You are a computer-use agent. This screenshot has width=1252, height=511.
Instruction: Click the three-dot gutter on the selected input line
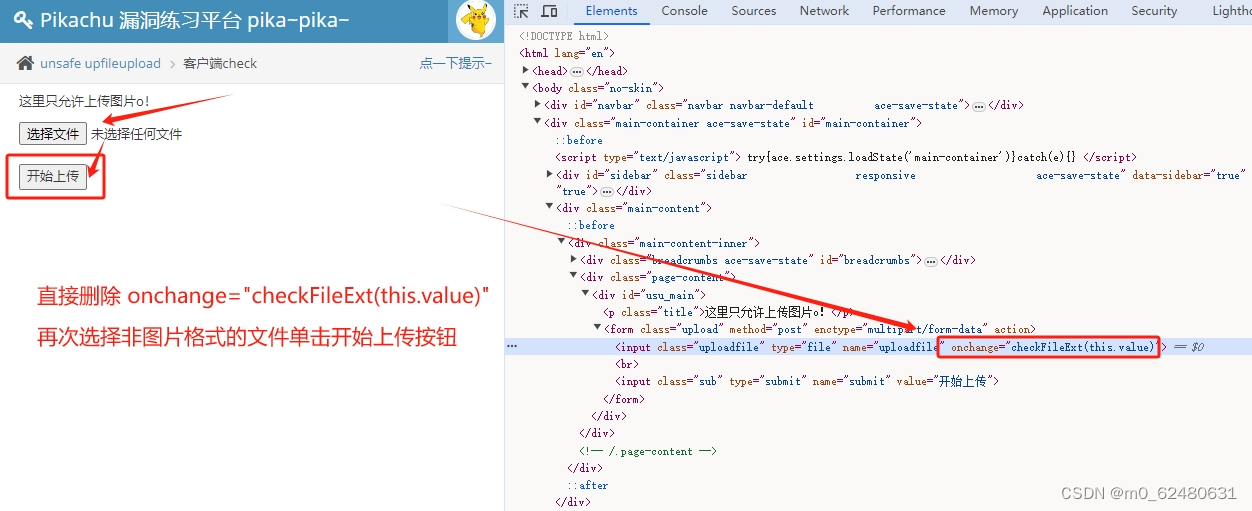[x=512, y=346]
